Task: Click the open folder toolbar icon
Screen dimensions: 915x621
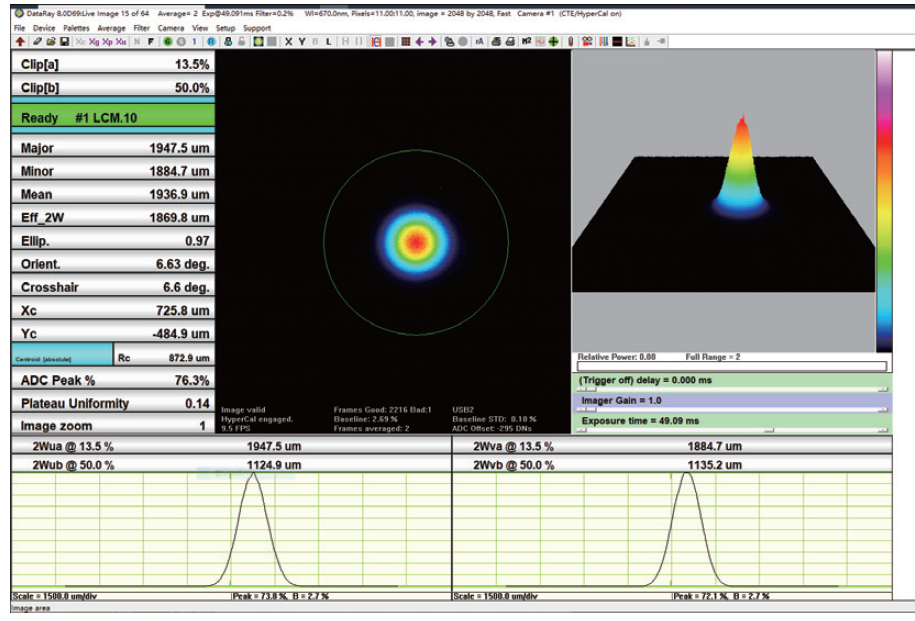Action: (x=50, y=42)
